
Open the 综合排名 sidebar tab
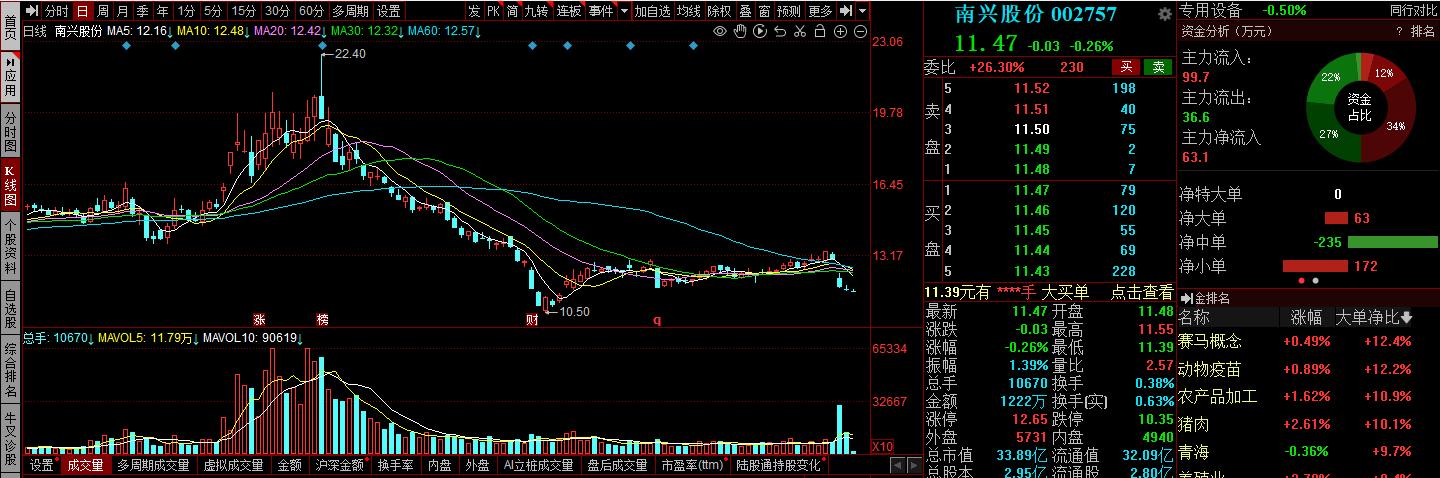pyautogui.click(x=10, y=368)
